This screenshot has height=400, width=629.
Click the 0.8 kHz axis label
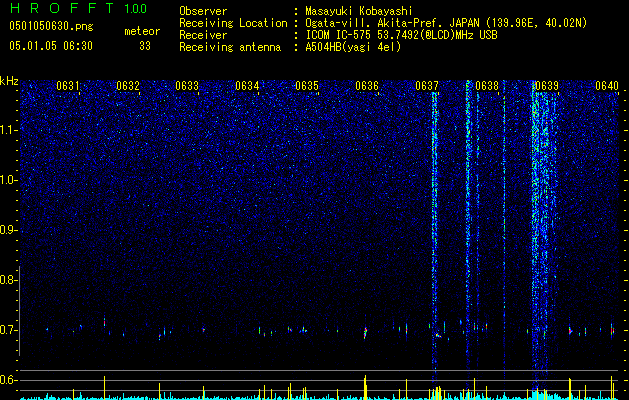point(8,280)
